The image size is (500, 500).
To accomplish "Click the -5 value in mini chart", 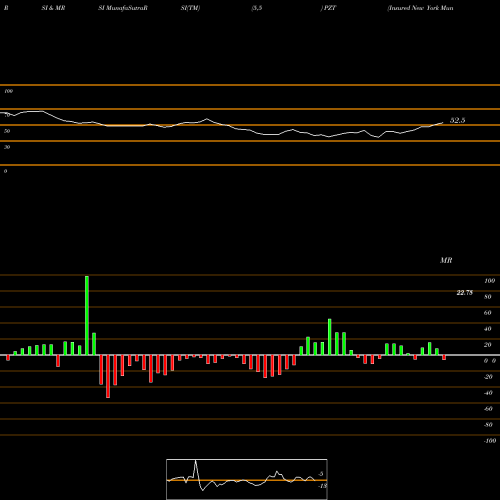I will [320, 474].
